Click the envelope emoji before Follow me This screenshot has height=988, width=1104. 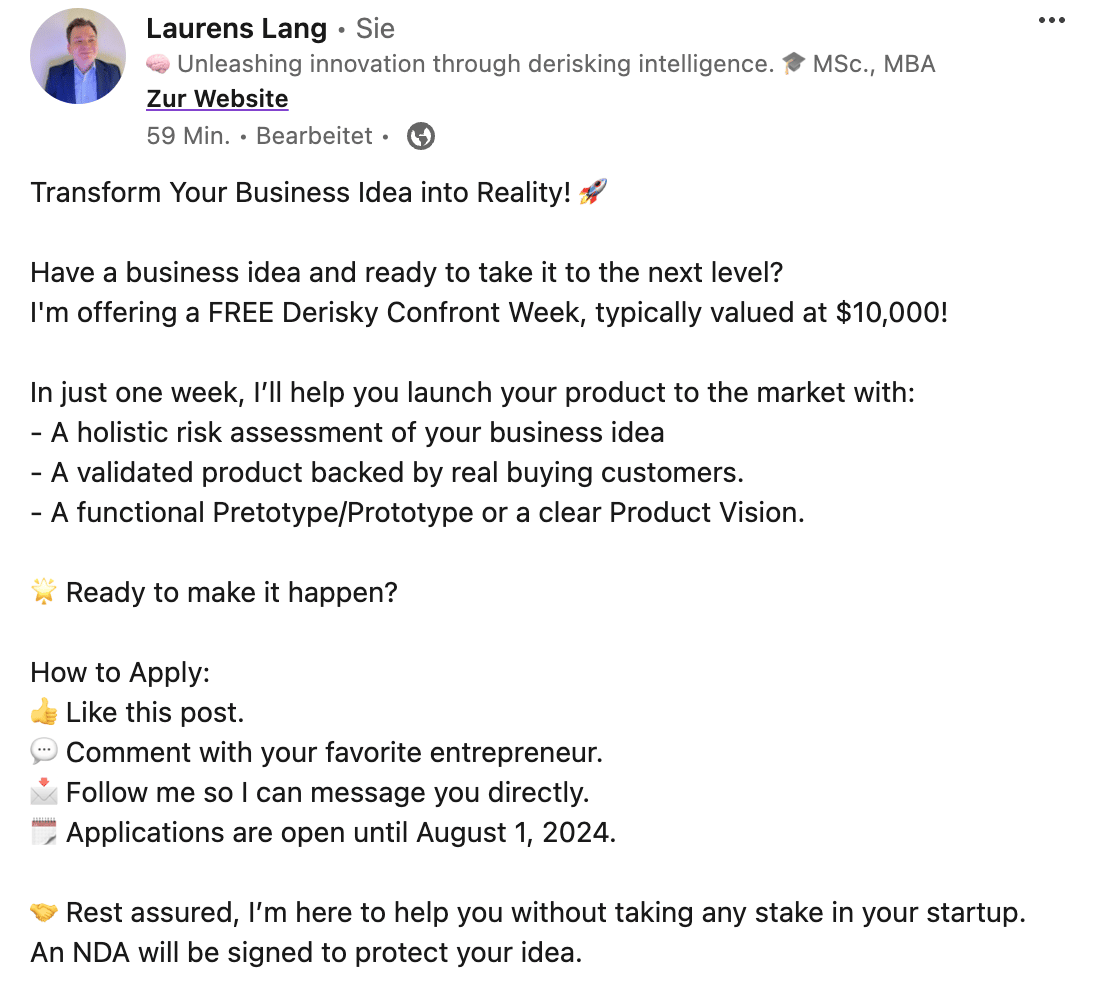tap(44, 793)
